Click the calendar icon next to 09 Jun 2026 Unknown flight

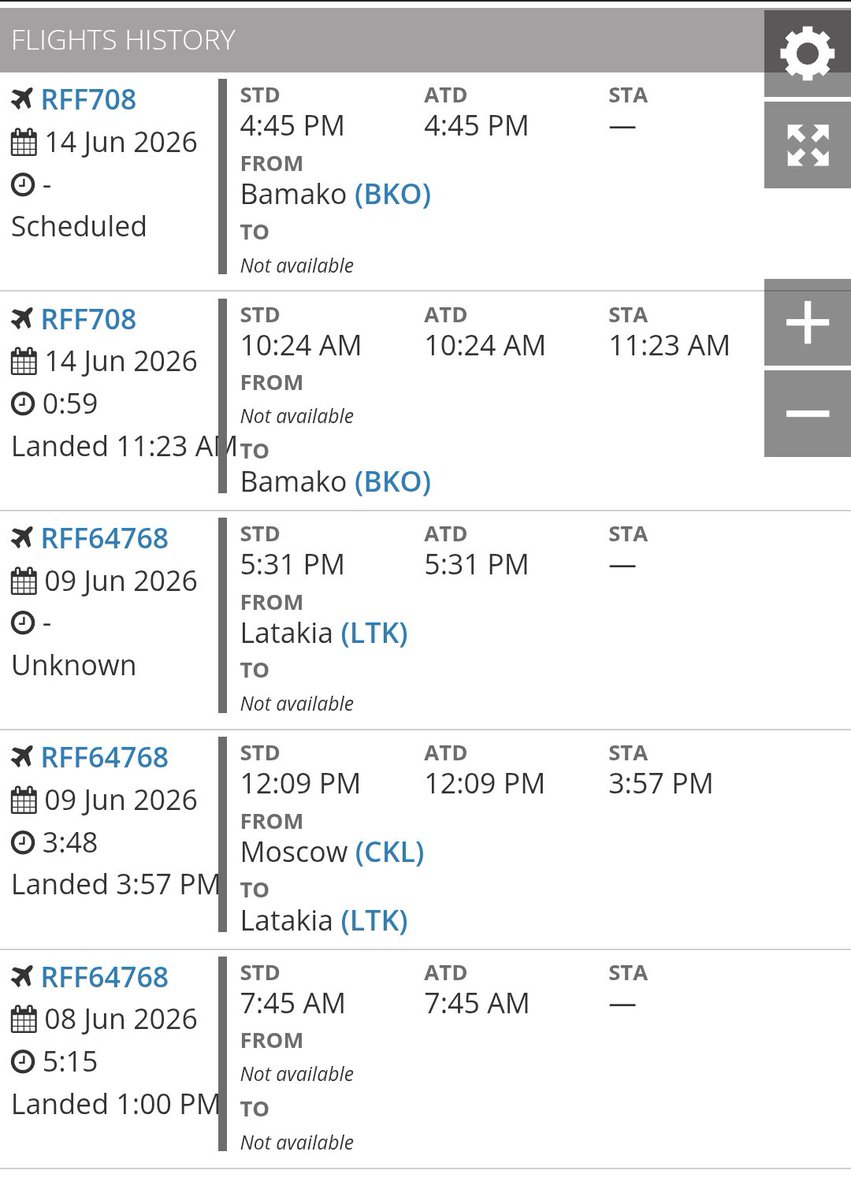23,581
